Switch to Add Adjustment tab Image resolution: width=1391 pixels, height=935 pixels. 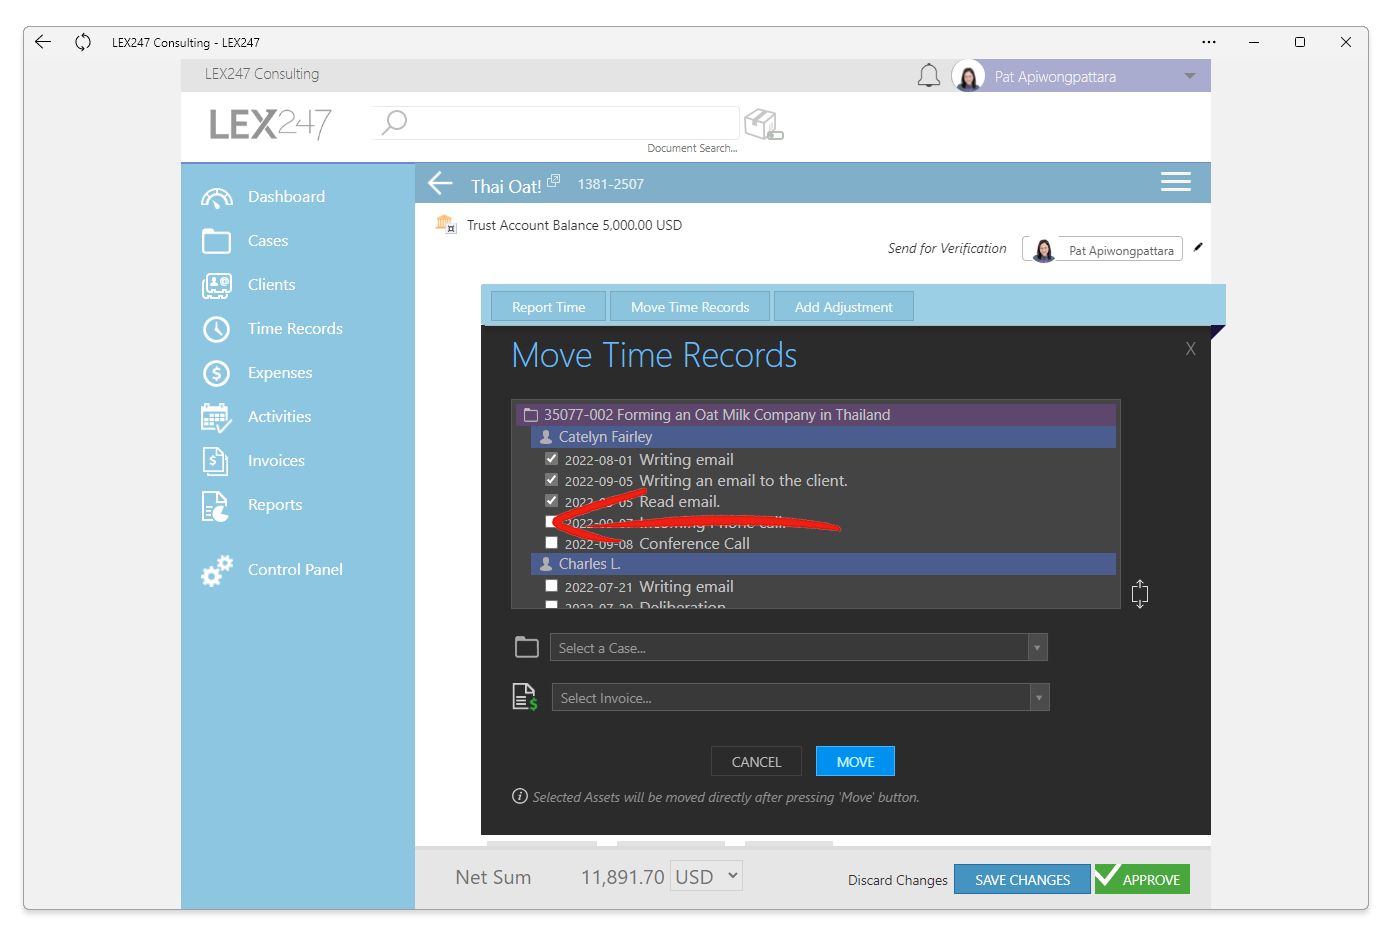pyautogui.click(x=844, y=307)
